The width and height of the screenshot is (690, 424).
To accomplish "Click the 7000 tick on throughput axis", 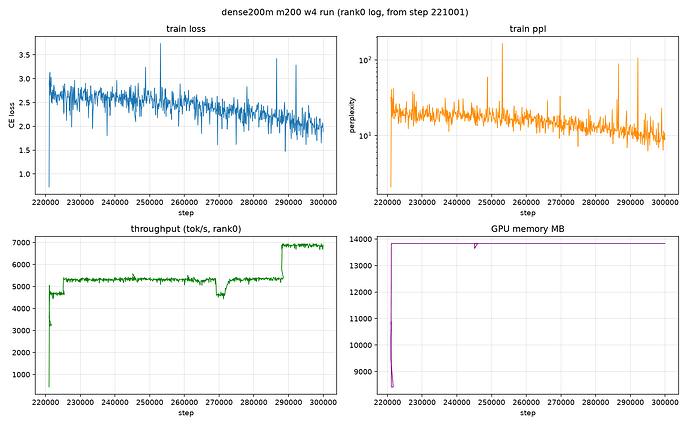I will 22,243.
